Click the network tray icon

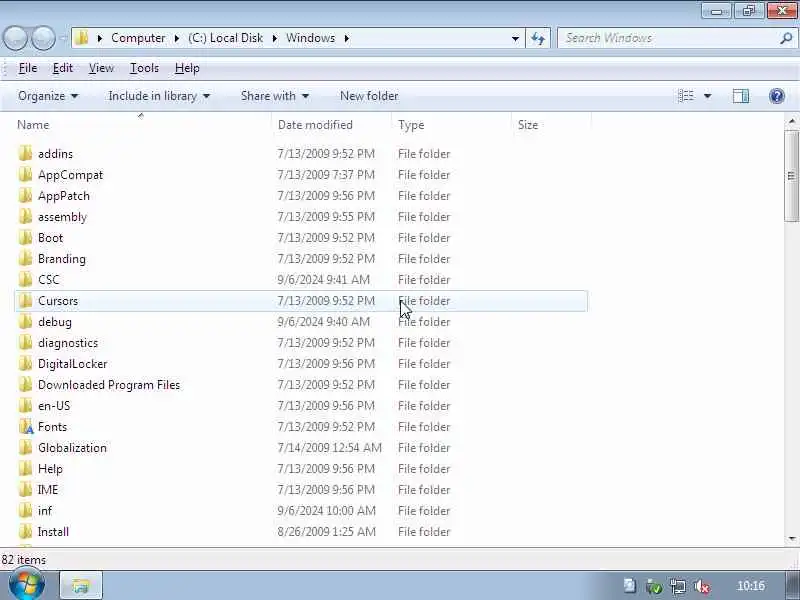point(678,586)
